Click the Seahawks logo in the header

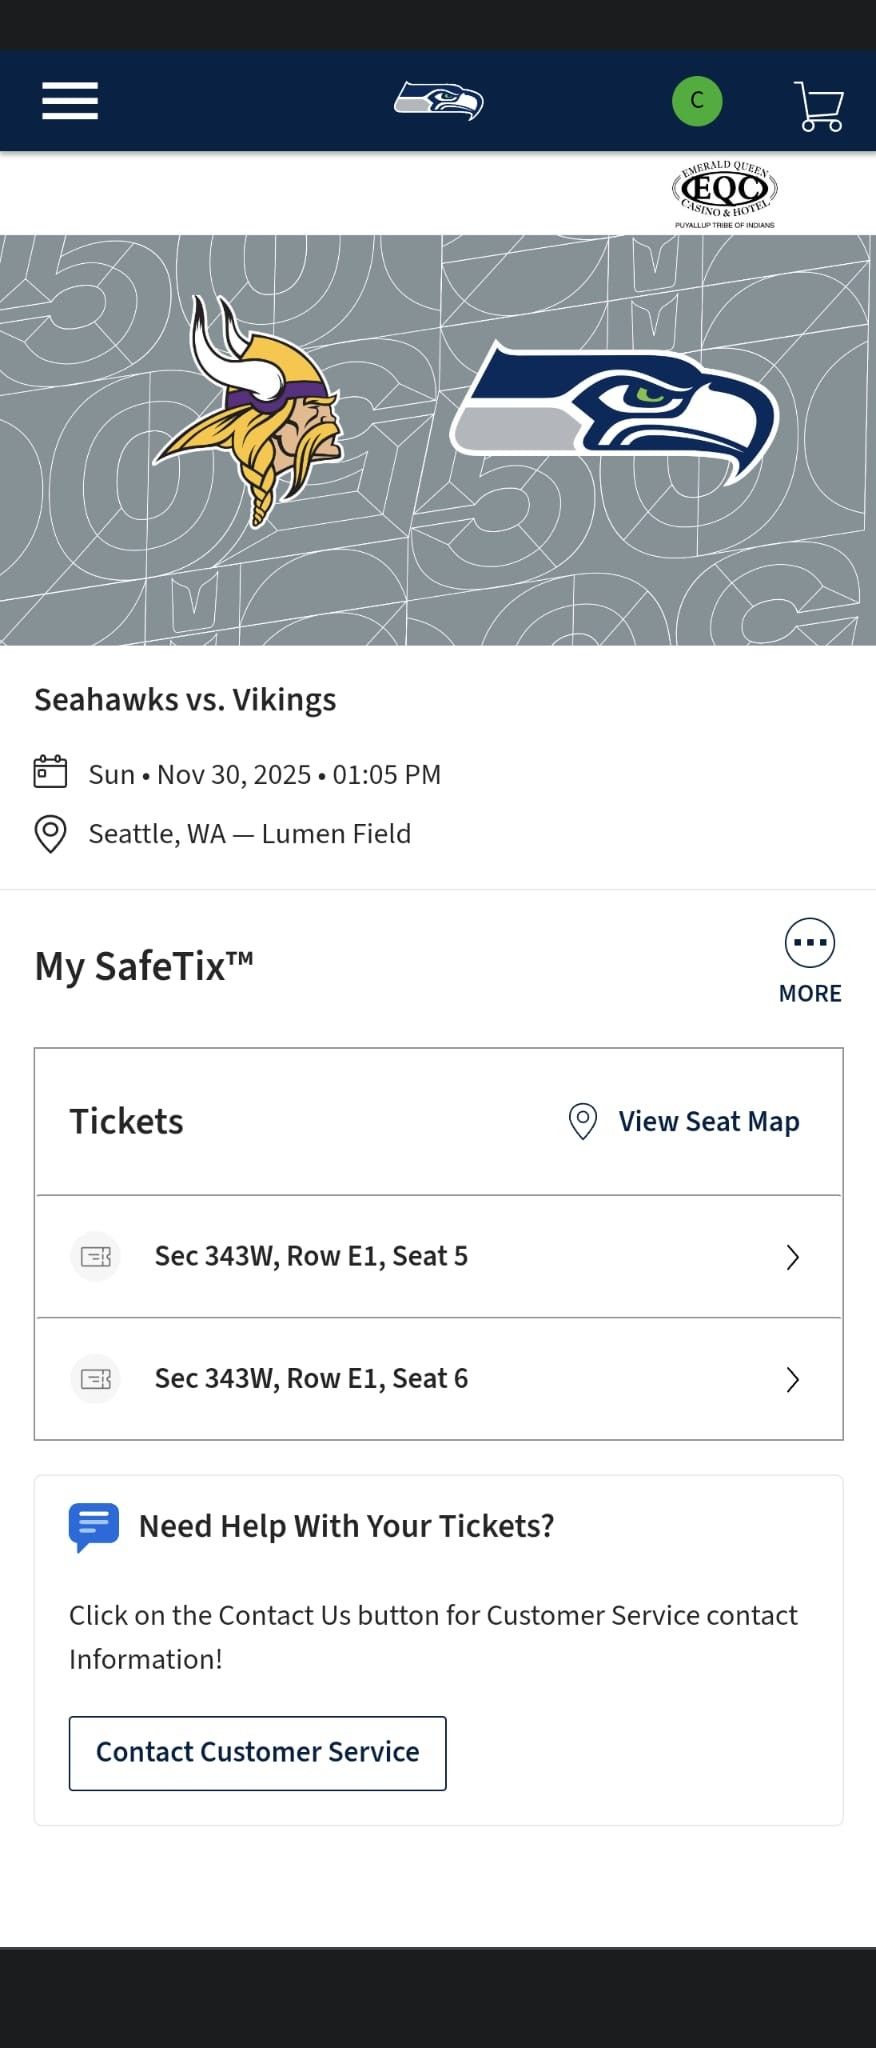coord(438,100)
